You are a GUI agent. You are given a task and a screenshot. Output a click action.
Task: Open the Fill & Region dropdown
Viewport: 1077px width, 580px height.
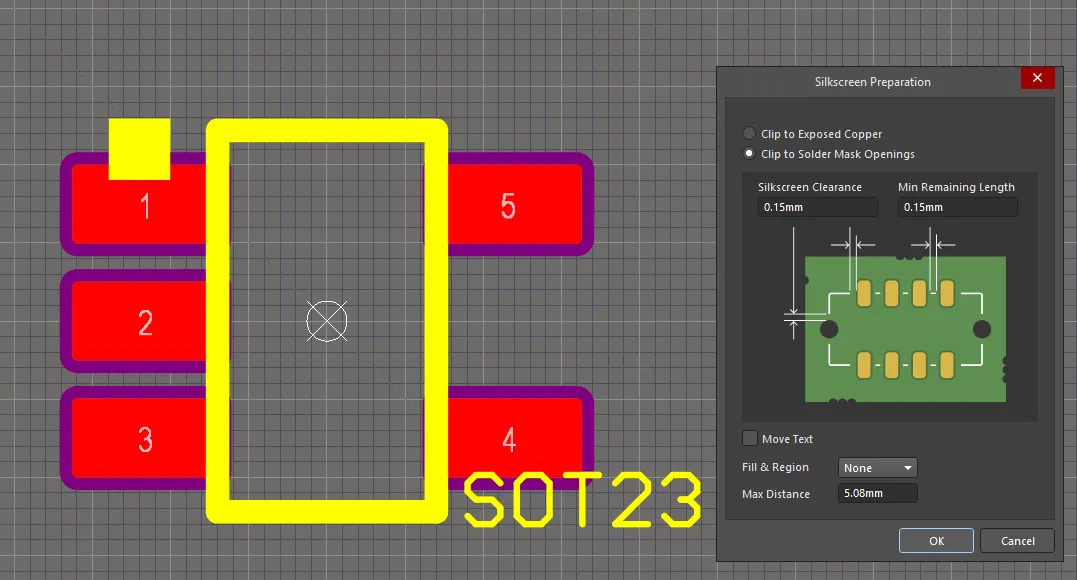877,468
